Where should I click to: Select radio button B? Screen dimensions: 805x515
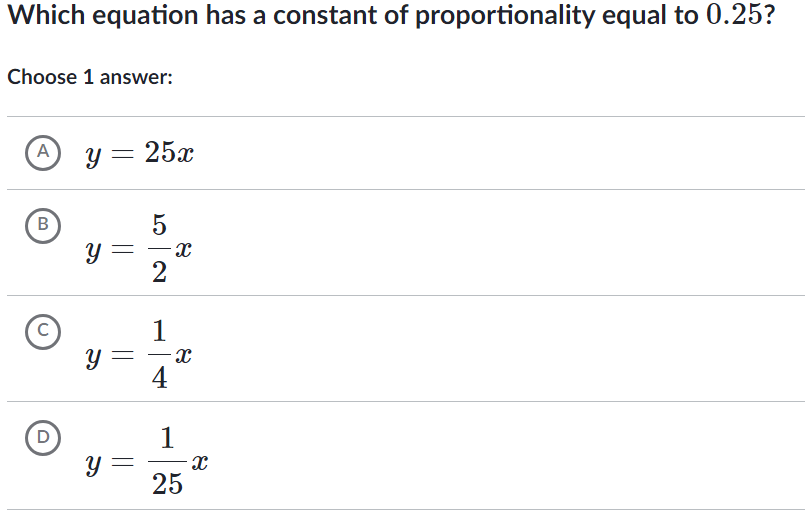tap(43, 225)
